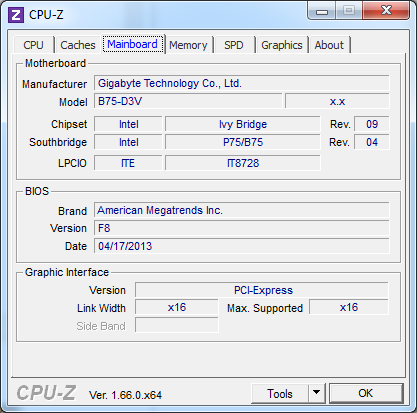
Task: Click the Link Width label
Action: [x=101, y=308]
